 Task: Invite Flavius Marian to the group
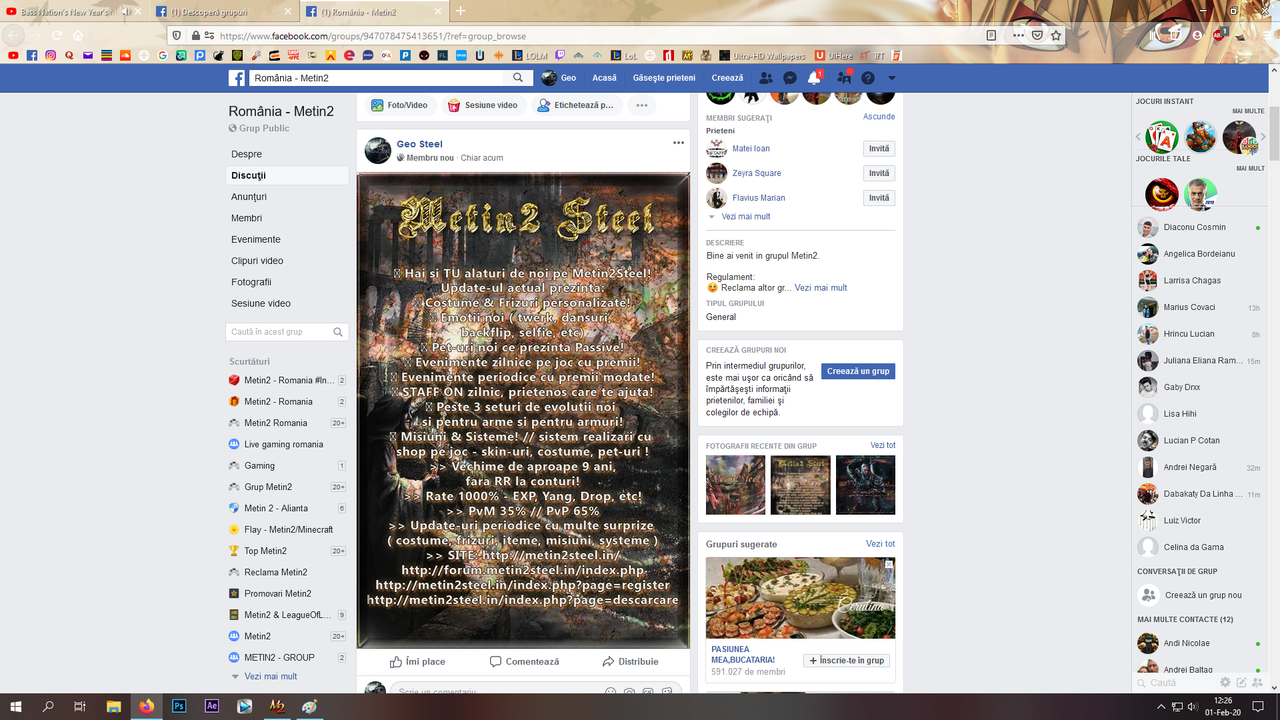(x=879, y=198)
